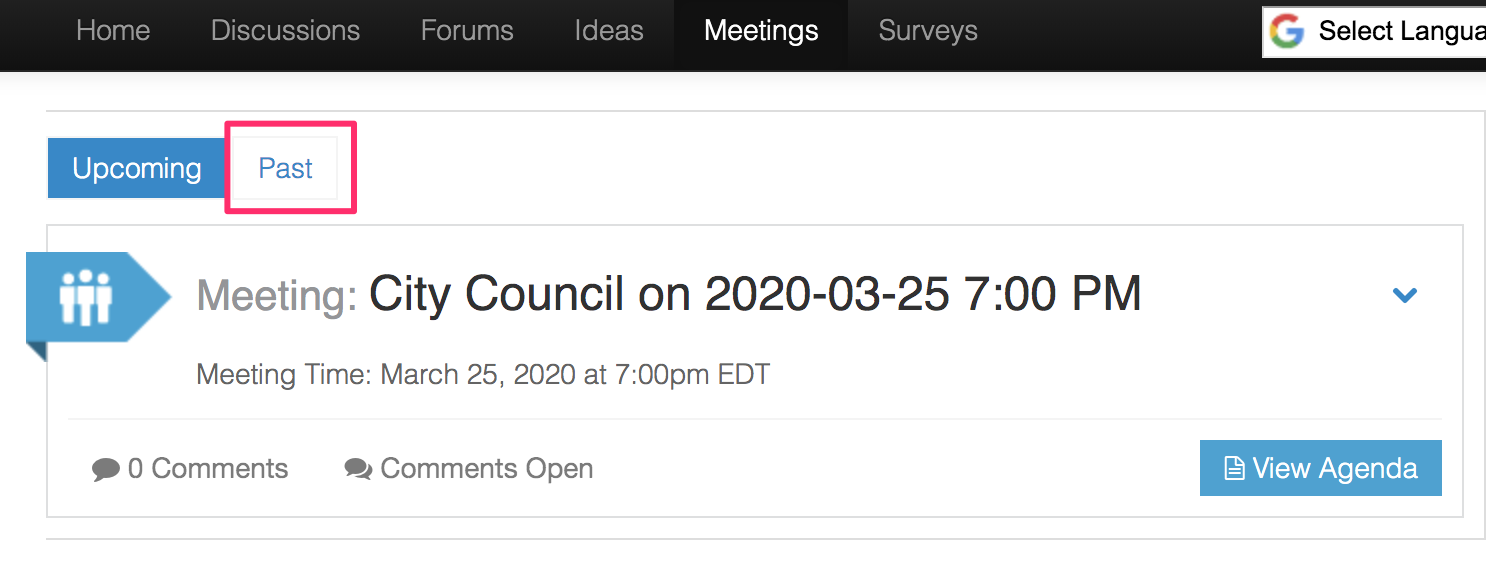This screenshot has height=578, width=1486.
Task: Open the Ideas page
Action: 608,30
